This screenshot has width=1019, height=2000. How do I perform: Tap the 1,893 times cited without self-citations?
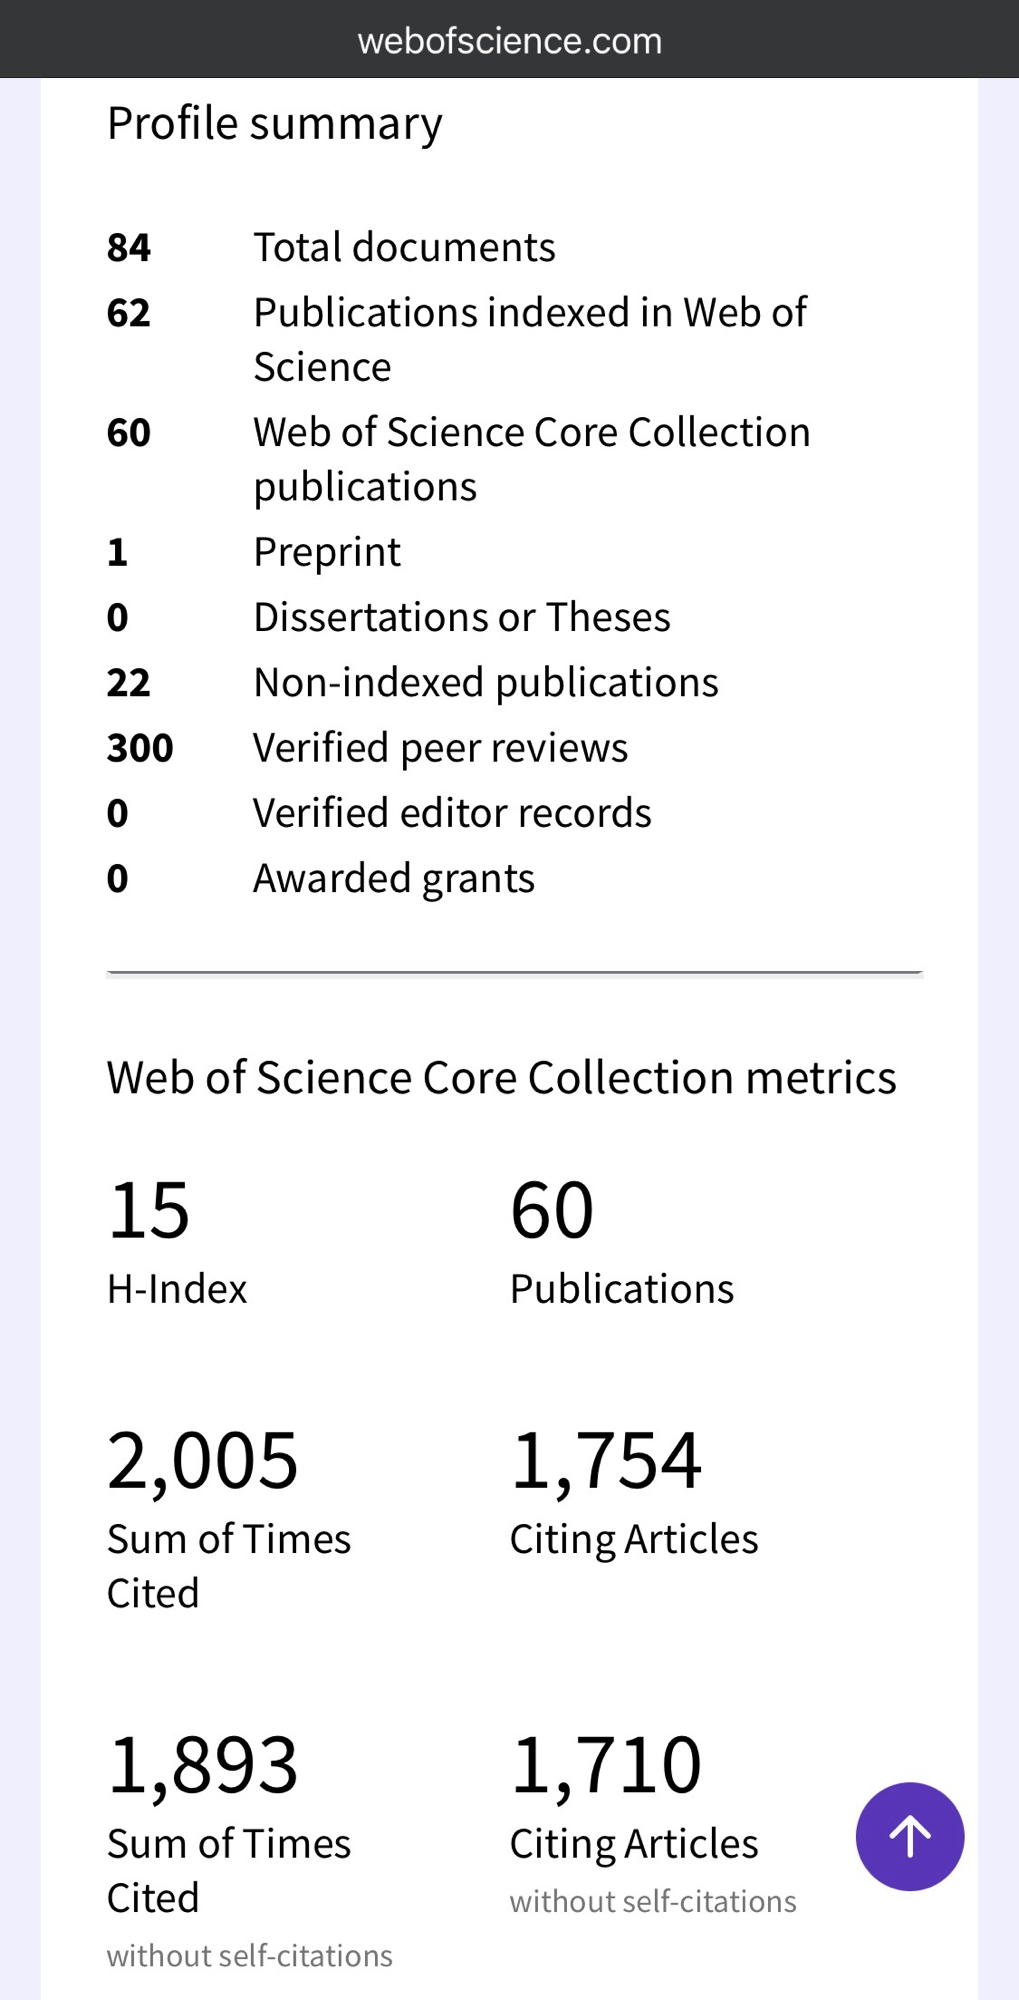[202, 1765]
